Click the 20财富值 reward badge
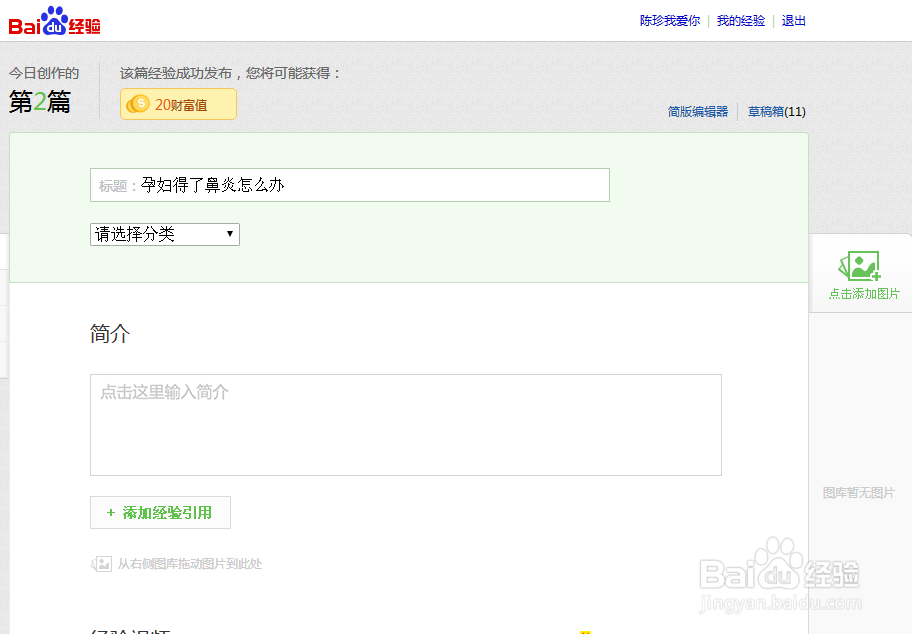The height and width of the screenshot is (634, 912). (x=178, y=104)
